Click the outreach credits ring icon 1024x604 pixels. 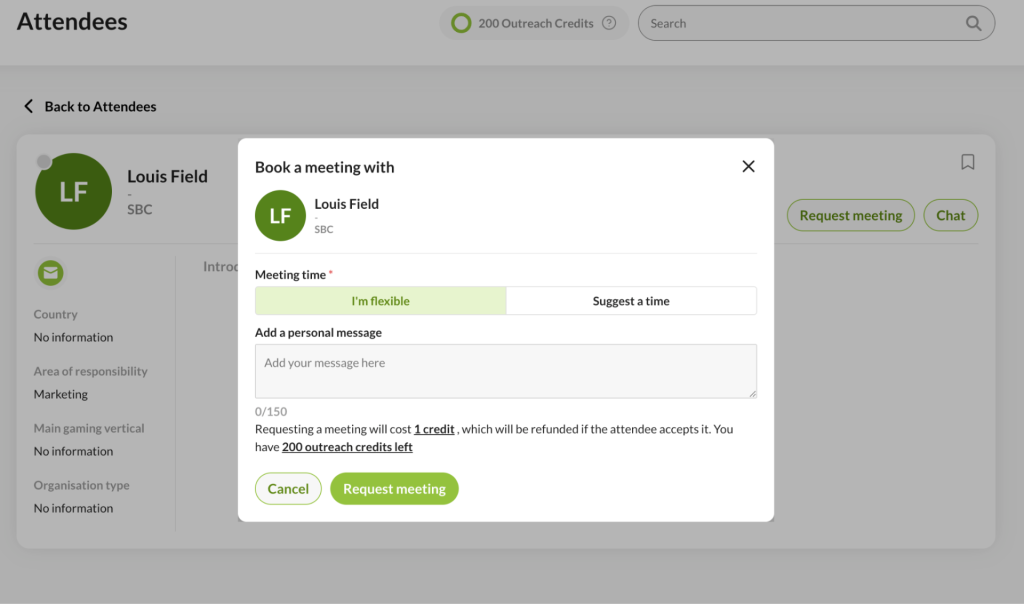coord(461,24)
